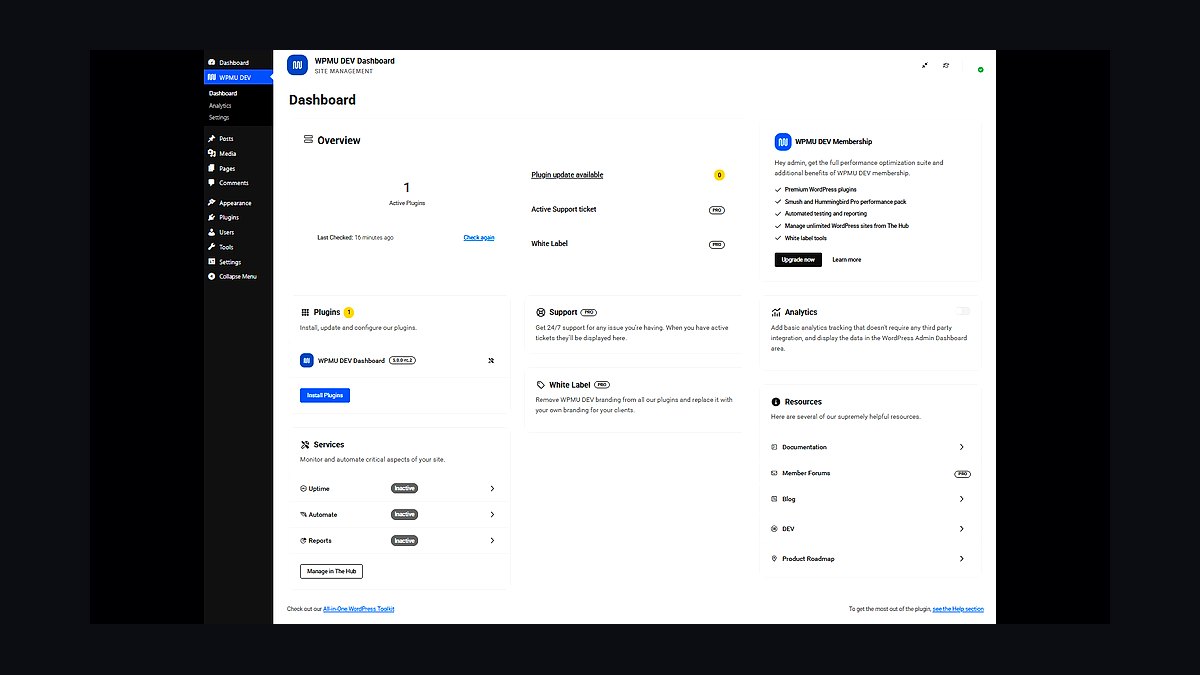Expand the Reports service row chevron

coord(492,541)
